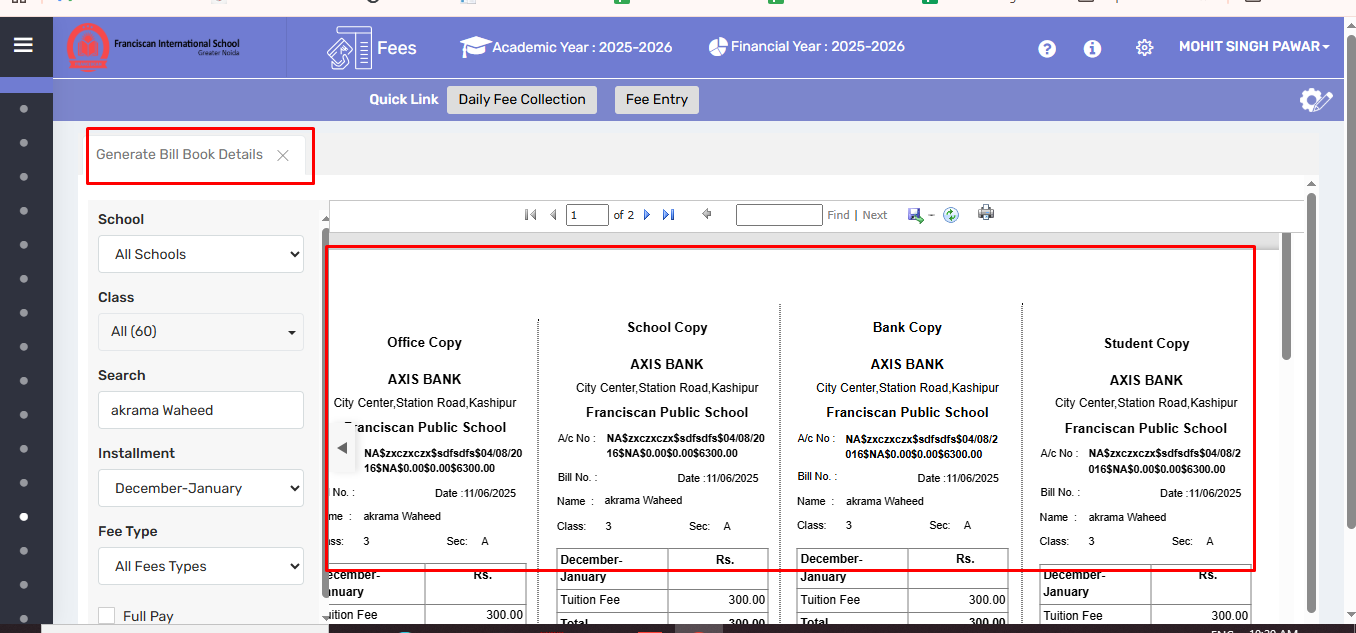This screenshot has height=633, width=1356.
Task: Open Fee Entry quick link
Action: [657, 99]
